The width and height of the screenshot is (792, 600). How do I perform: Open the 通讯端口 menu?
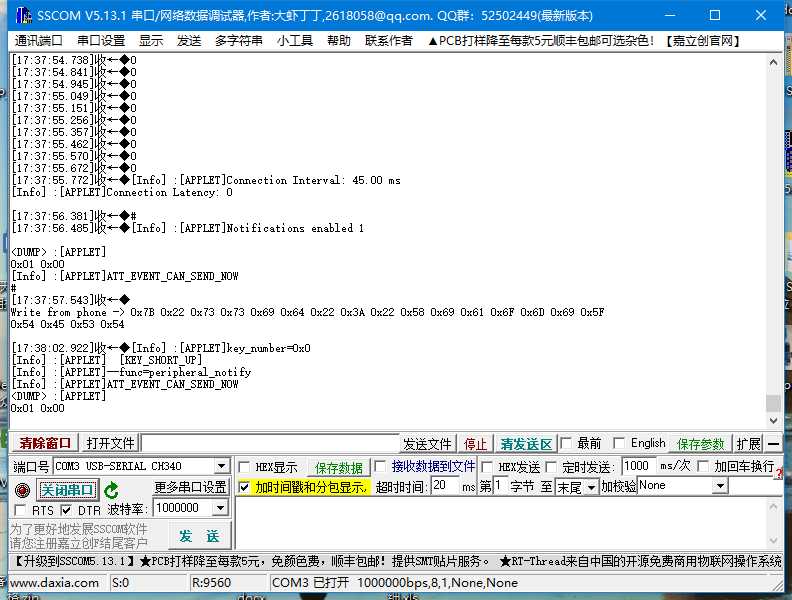point(38,40)
